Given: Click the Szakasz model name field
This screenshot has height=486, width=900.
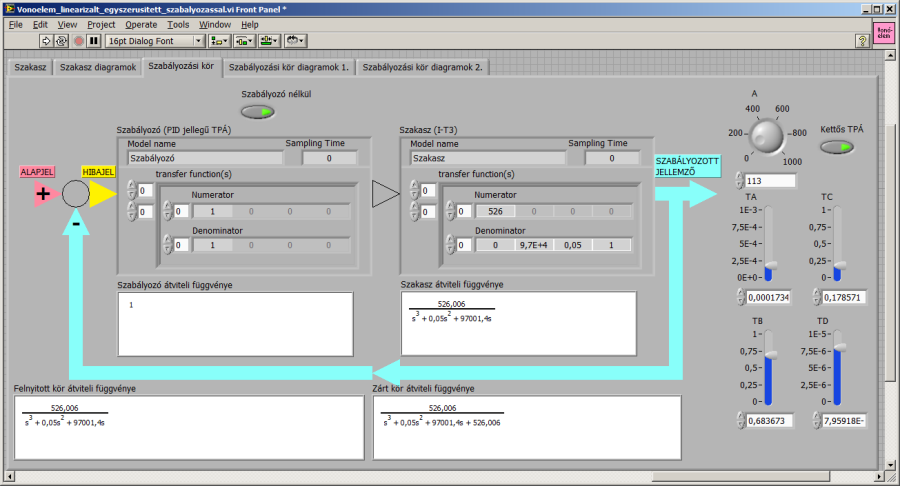Looking at the screenshot, I should (486, 158).
